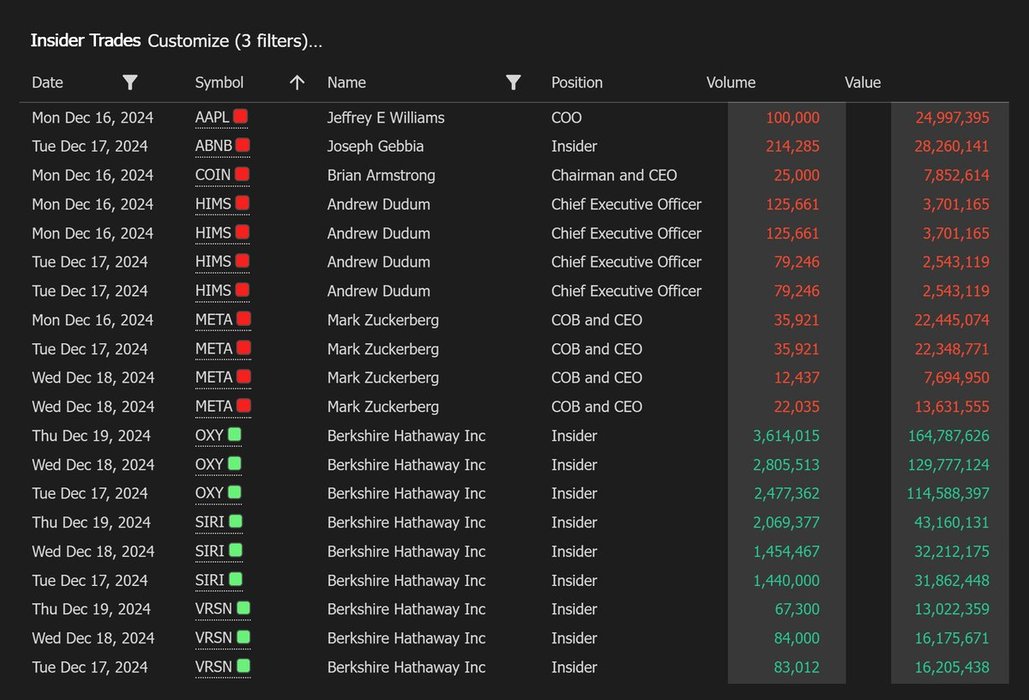Click the red square beside ABNB symbol
Viewport: 1029px width, 700px height.
(243, 146)
